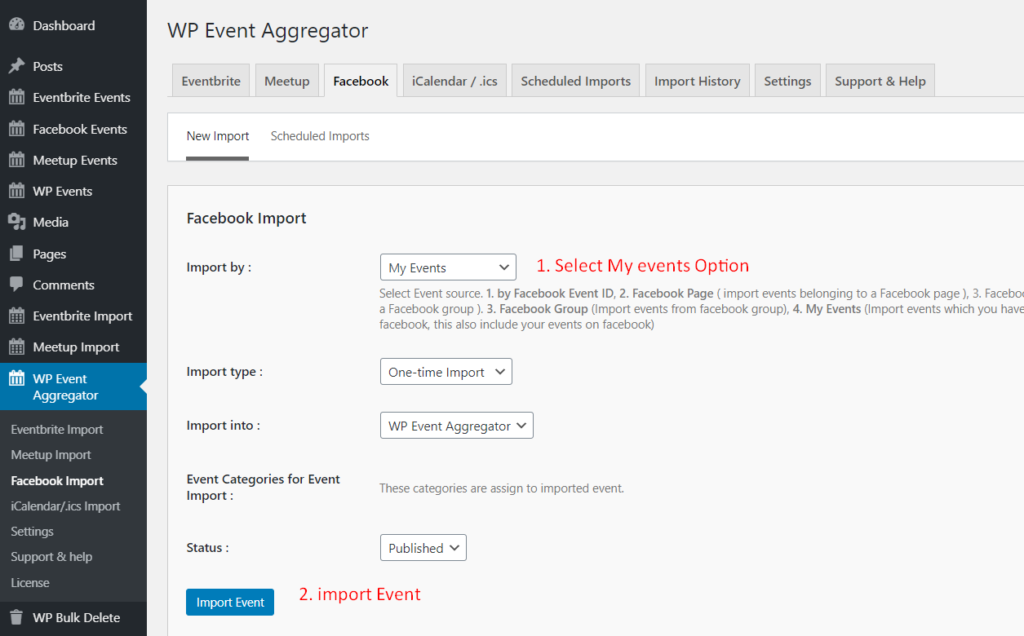The width and height of the screenshot is (1024, 636).
Task: Go to the Import History tab
Action: tap(697, 81)
